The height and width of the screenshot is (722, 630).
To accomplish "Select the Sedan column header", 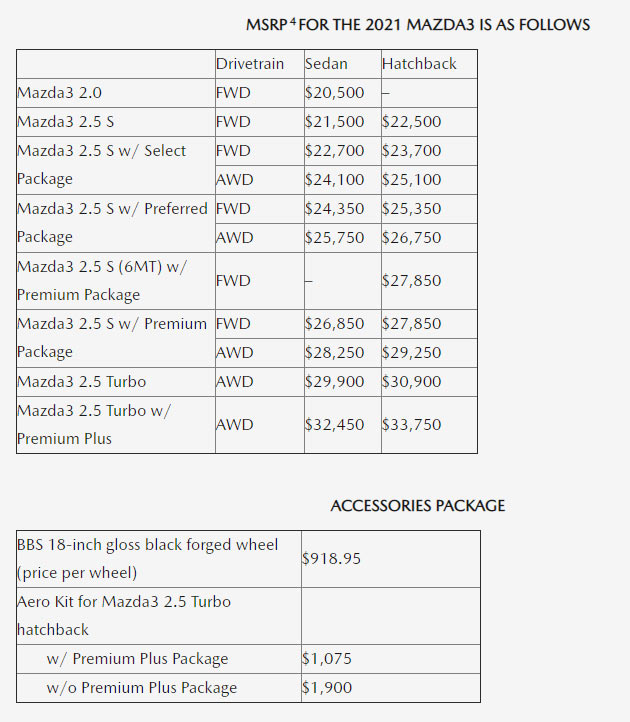I will click(327, 64).
